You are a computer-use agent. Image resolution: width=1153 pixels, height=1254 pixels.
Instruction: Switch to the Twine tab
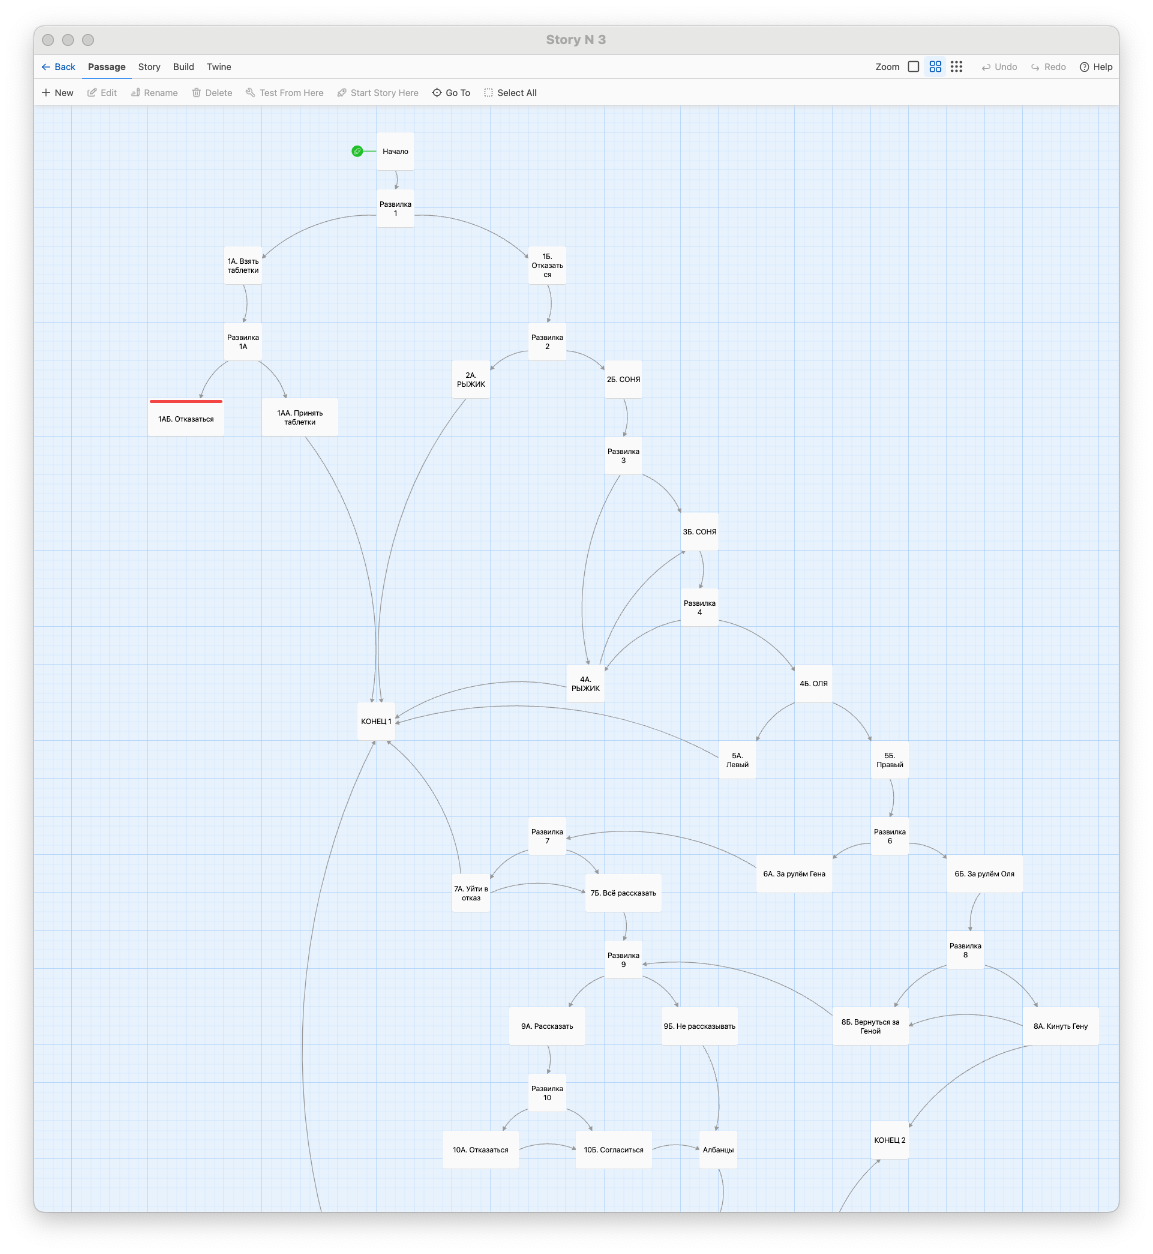tap(219, 67)
